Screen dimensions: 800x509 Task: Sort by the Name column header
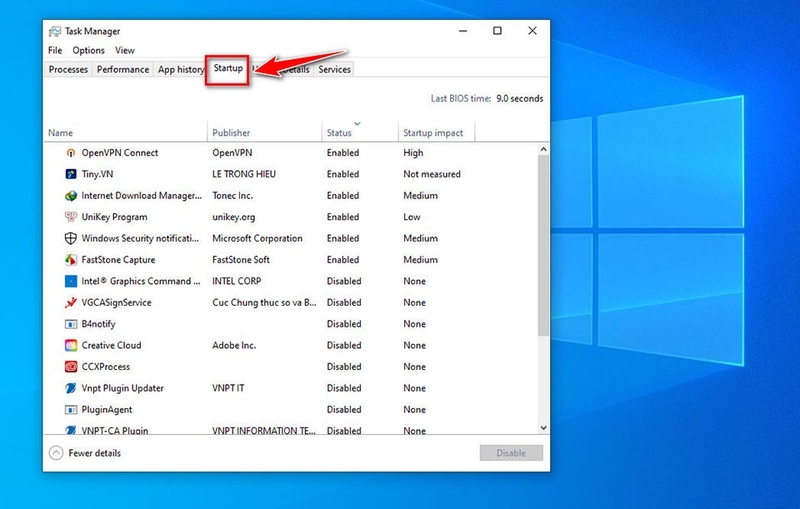pos(126,133)
